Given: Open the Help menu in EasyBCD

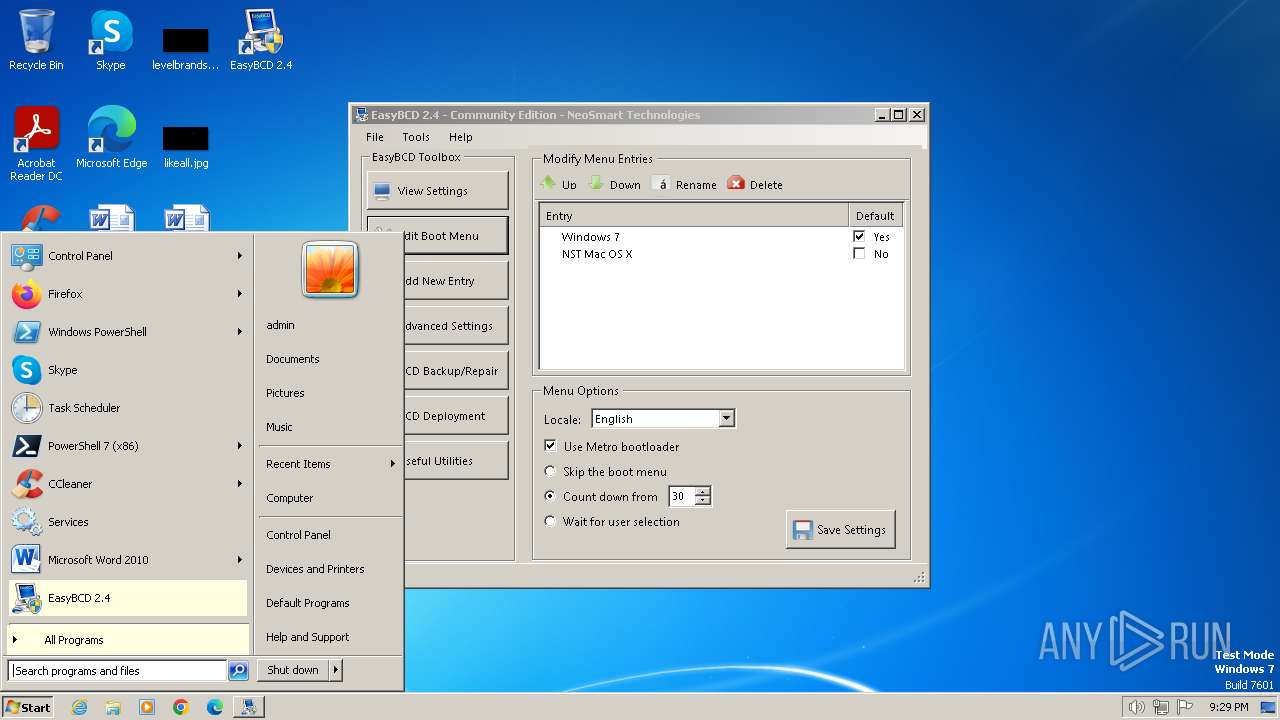Looking at the screenshot, I should click(460, 137).
